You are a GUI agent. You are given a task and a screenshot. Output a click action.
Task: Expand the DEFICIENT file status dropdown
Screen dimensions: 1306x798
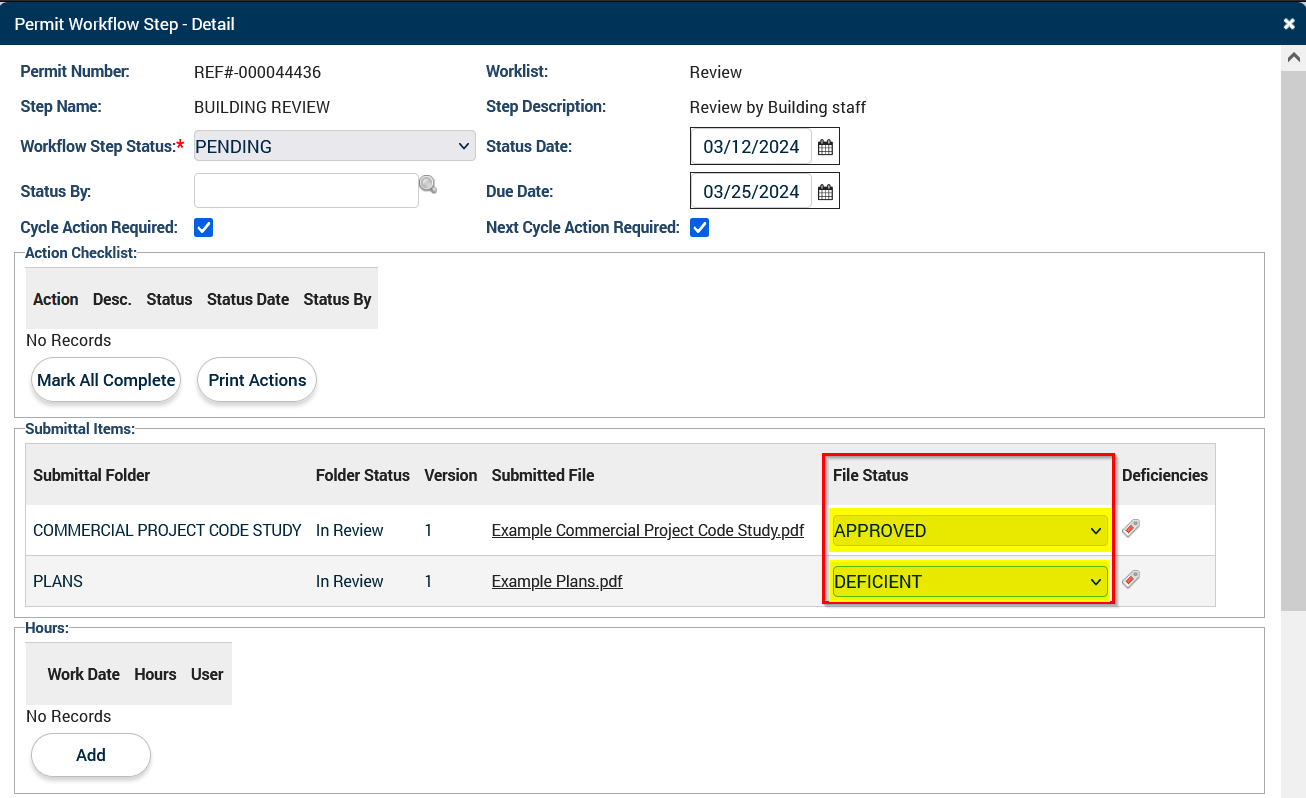(968, 582)
